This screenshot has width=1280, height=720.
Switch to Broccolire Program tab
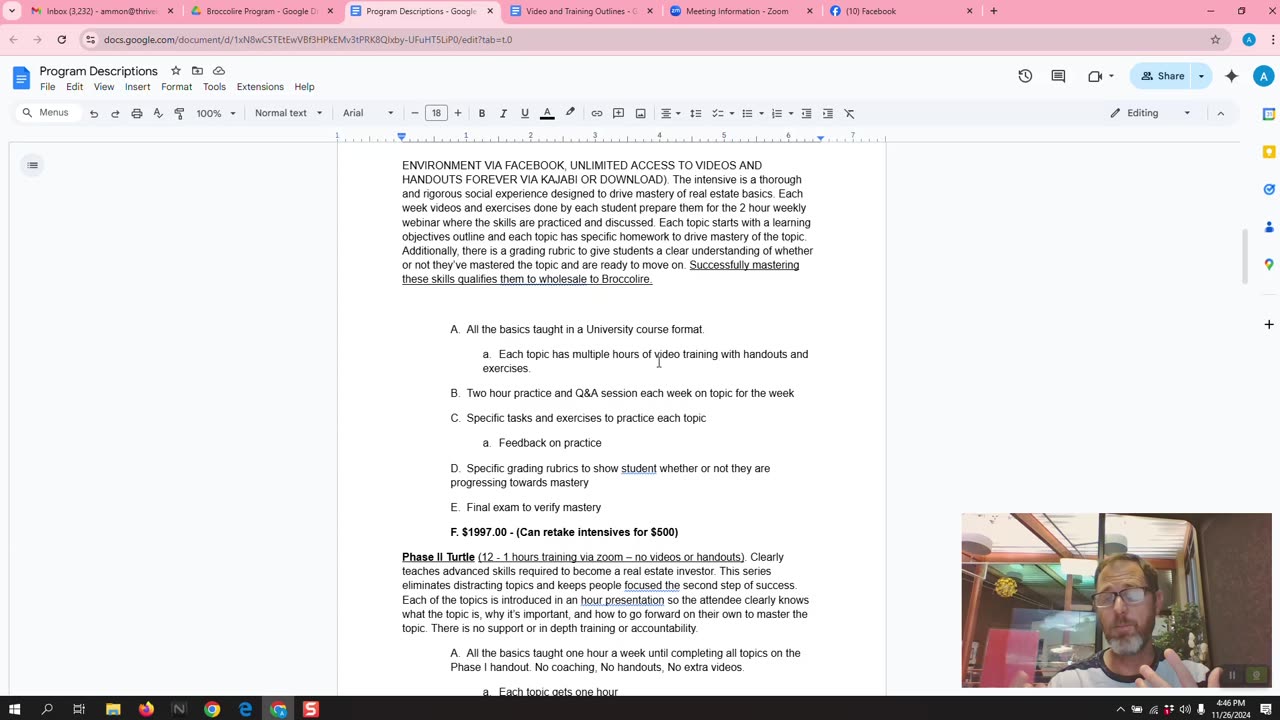pyautogui.click(x=262, y=11)
